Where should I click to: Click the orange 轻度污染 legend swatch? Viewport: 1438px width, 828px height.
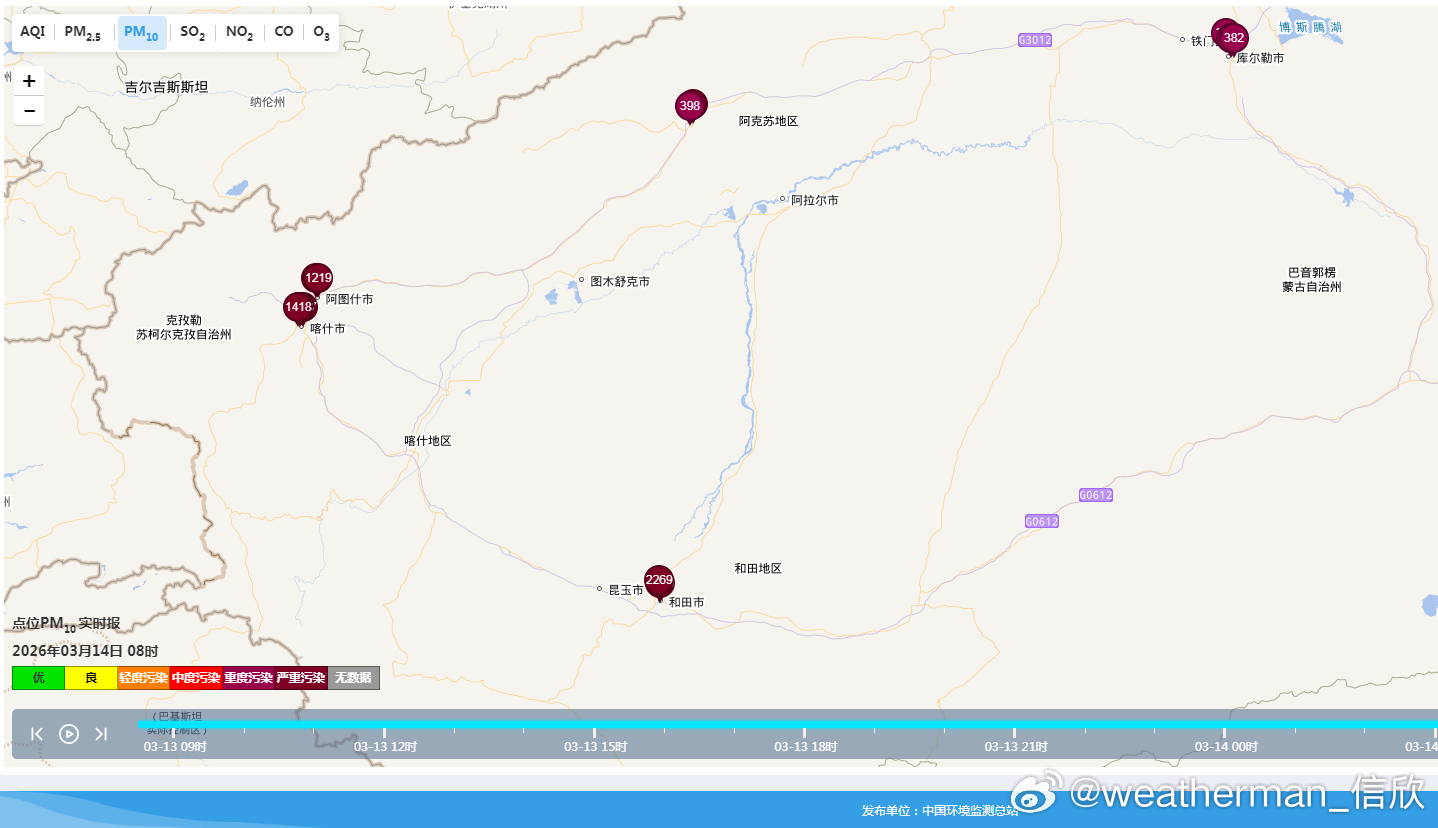click(143, 678)
